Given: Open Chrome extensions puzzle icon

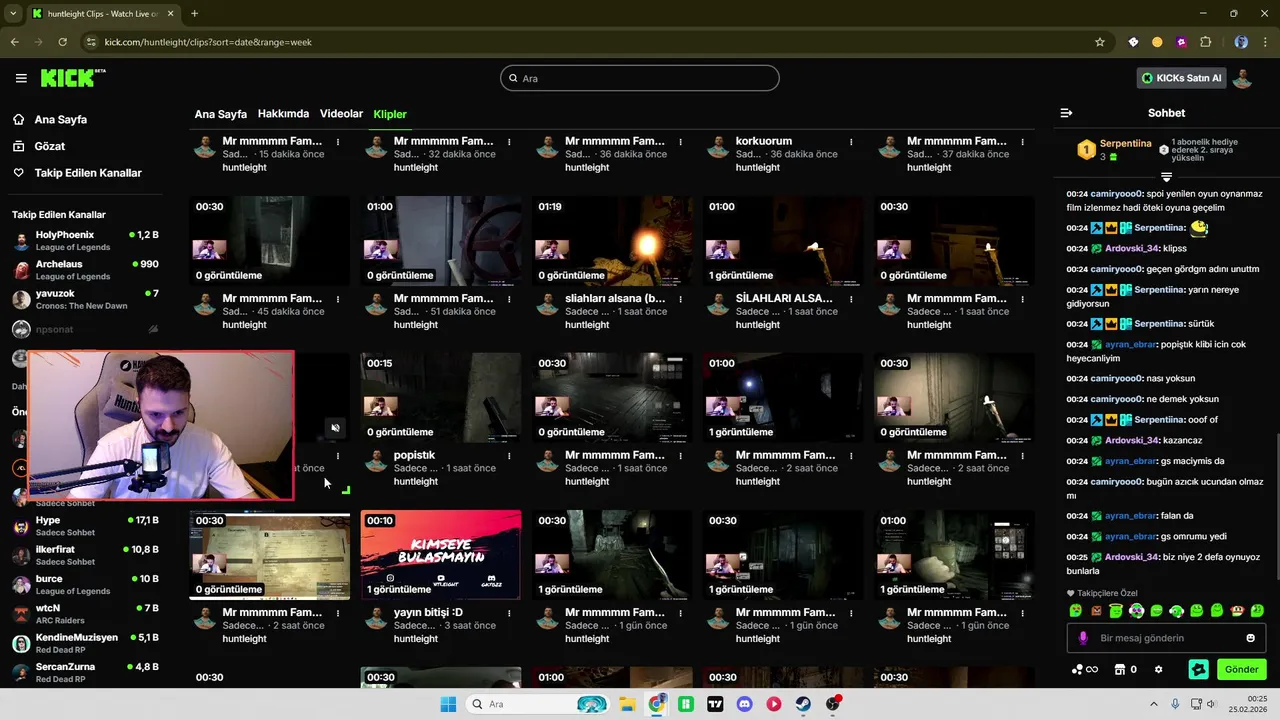Looking at the screenshot, I should click(x=1205, y=42).
